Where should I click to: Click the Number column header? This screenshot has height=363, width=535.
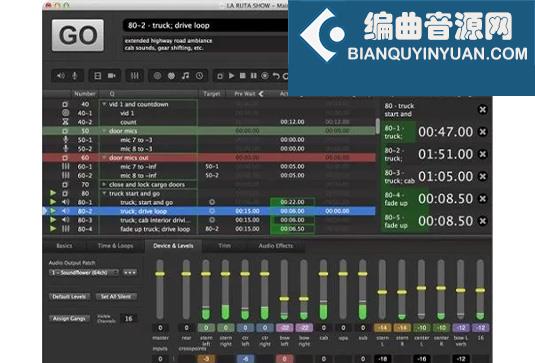click(x=85, y=93)
